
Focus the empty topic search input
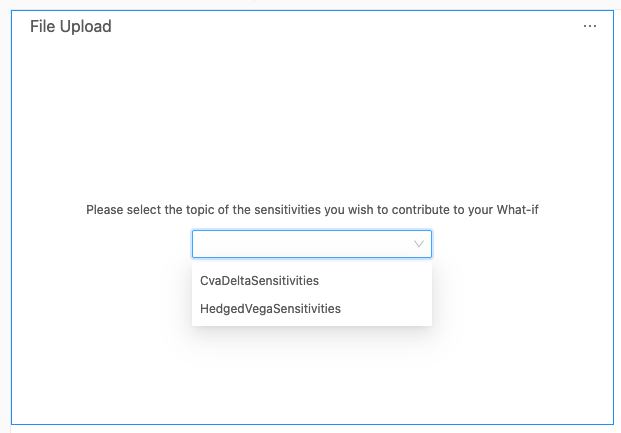coord(300,244)
